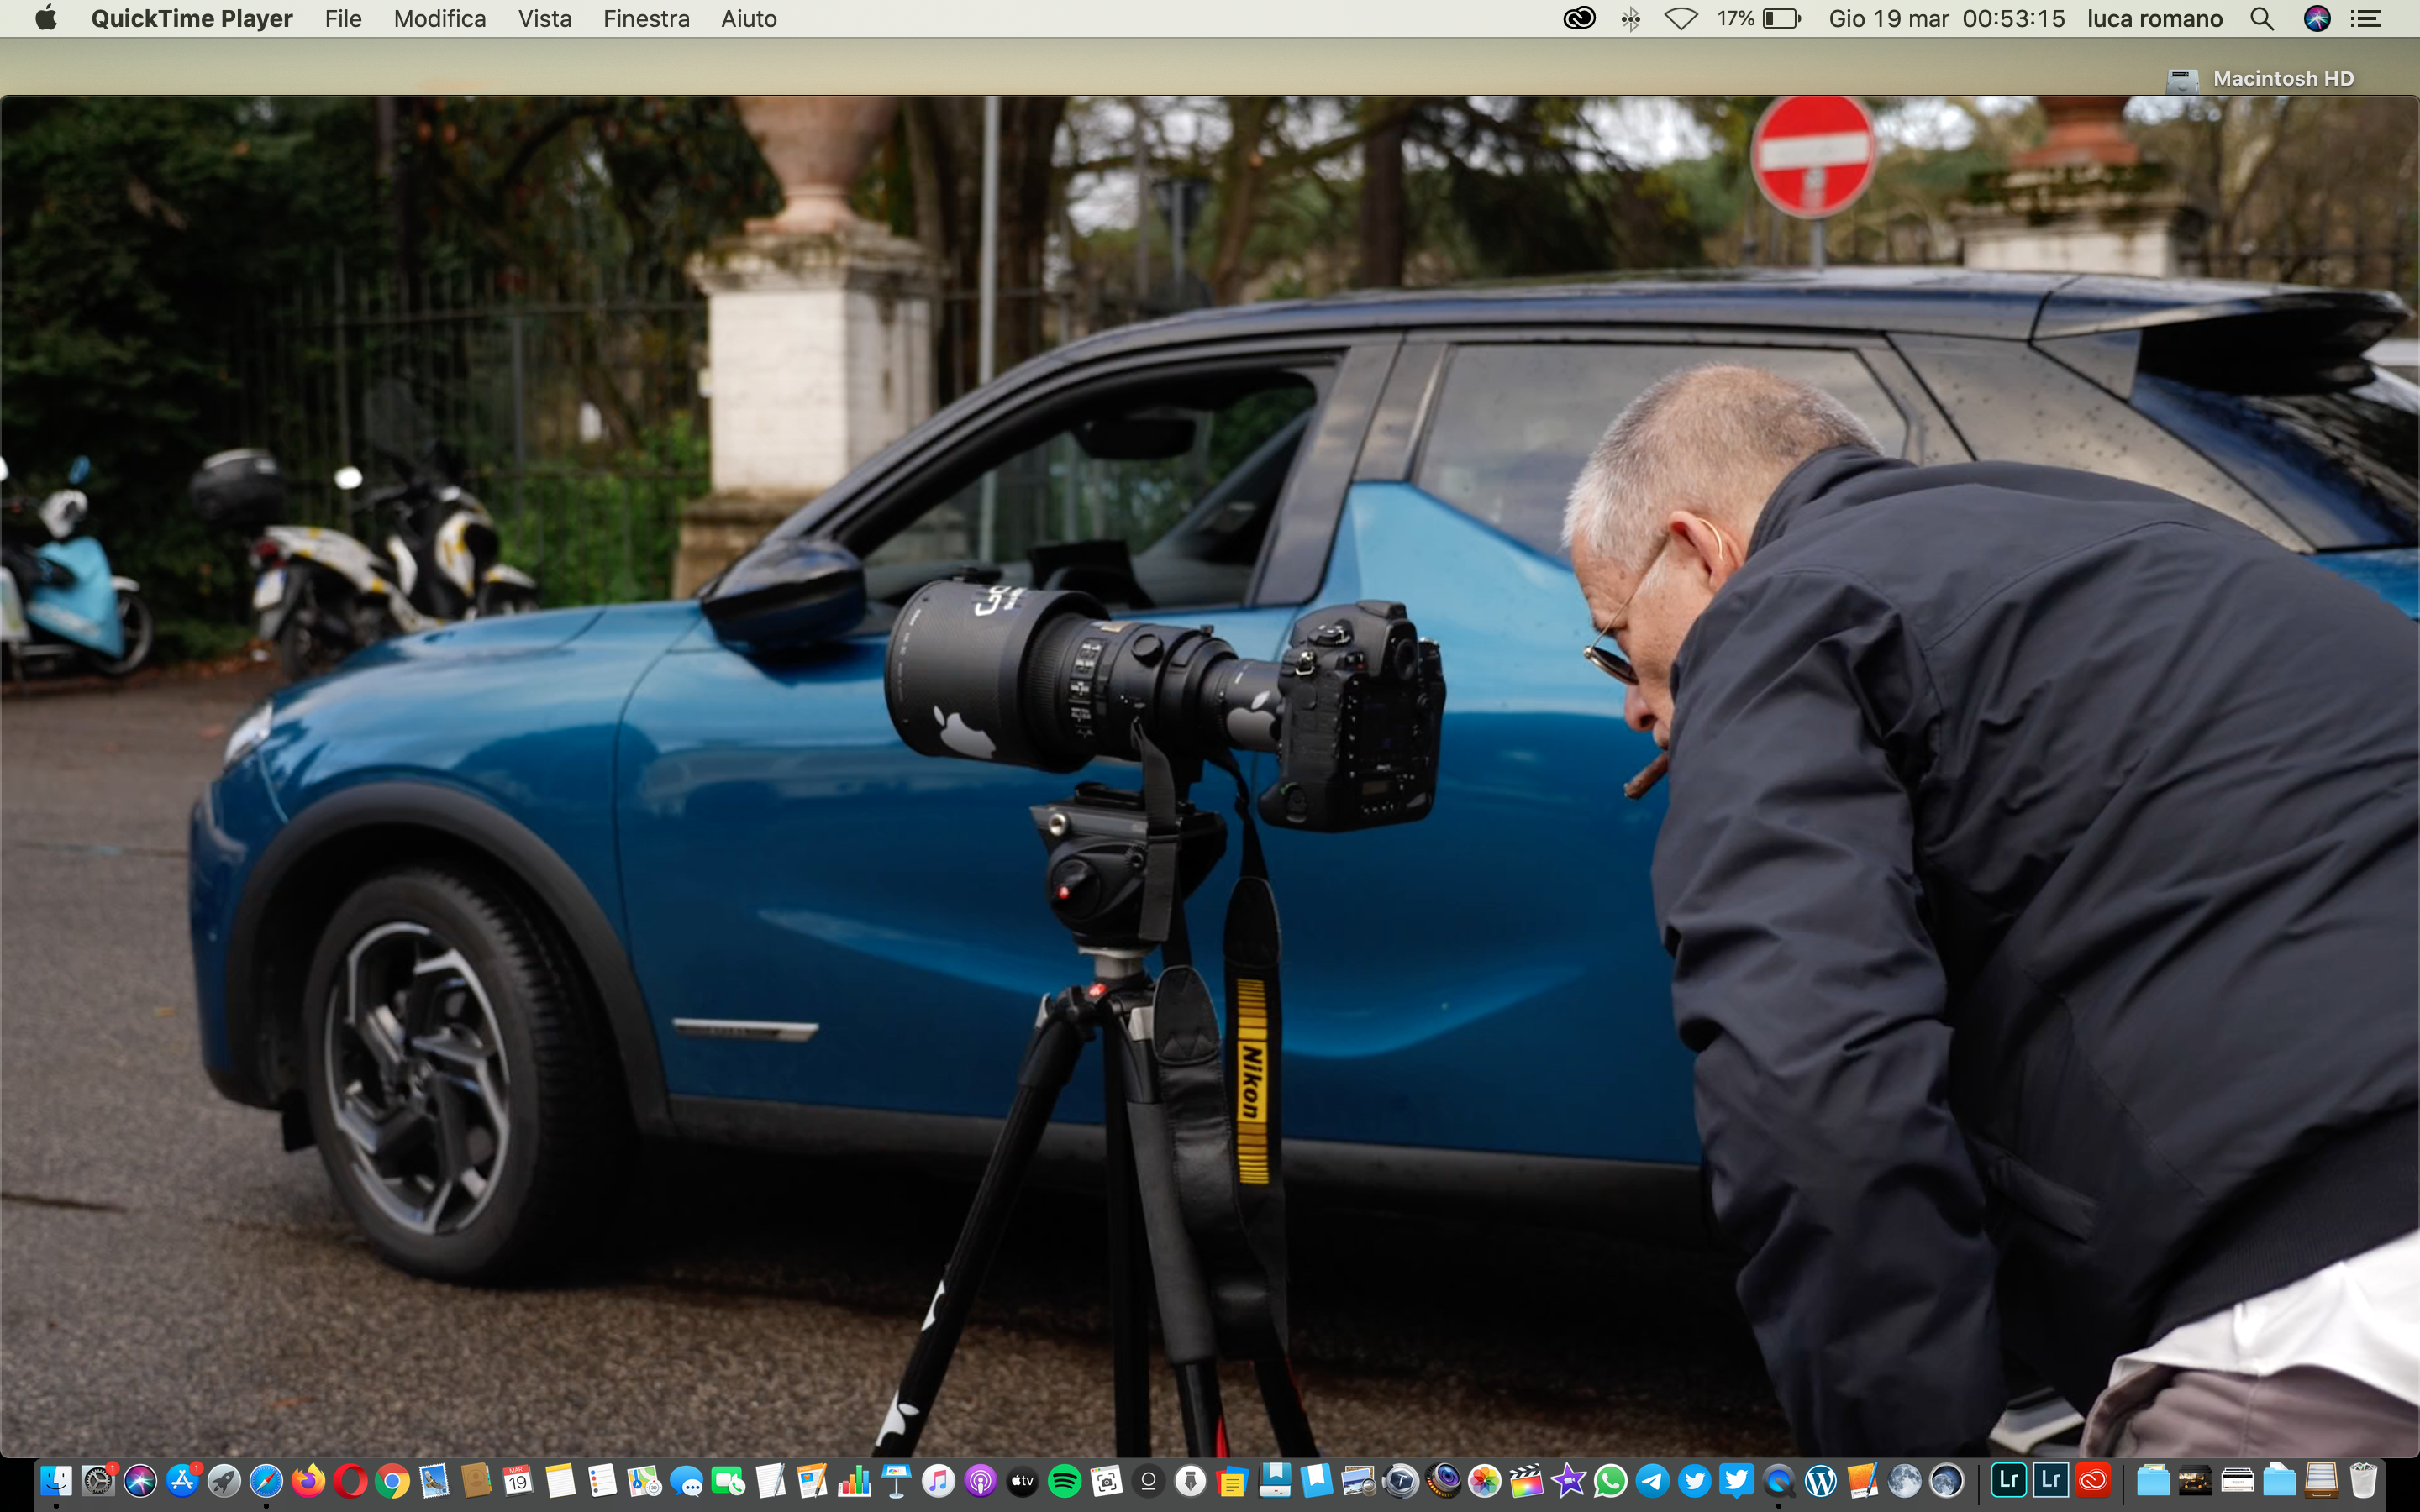2420x1512 pixels.
Task: Expand the Vista menu
Action: pyautogui.click(x=544, y=19)
